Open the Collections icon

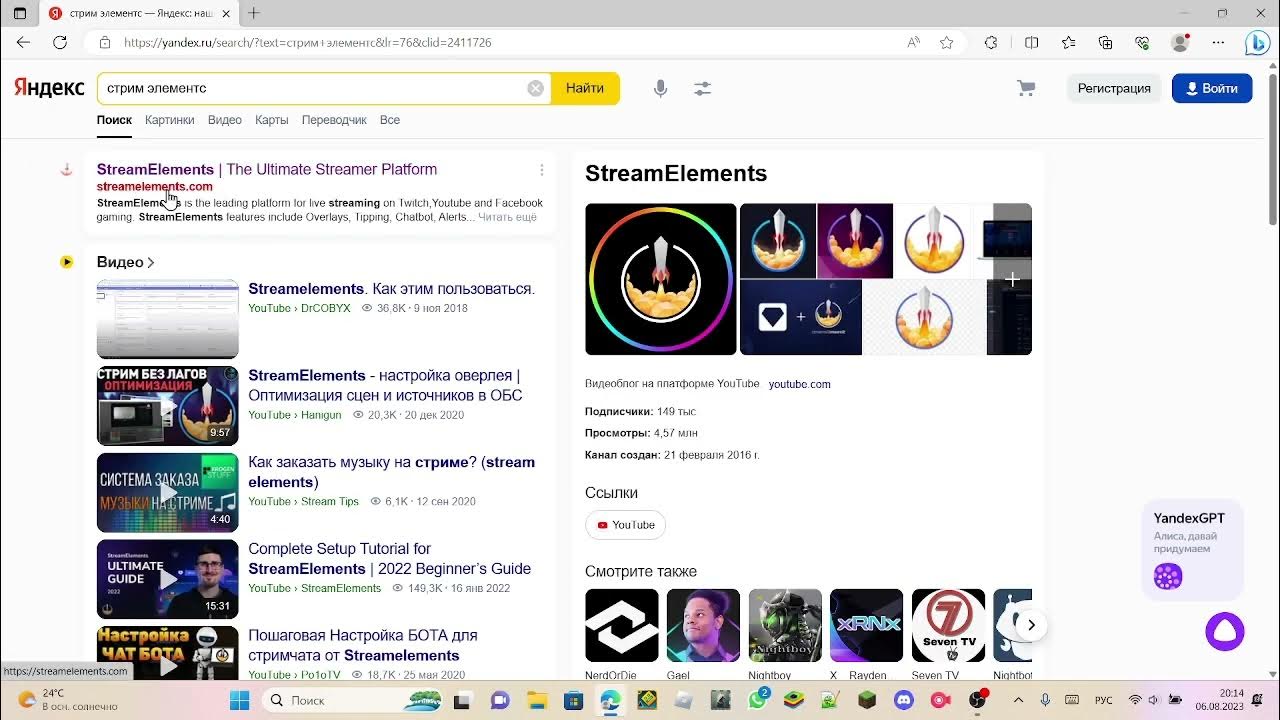tap(1105, 43)
